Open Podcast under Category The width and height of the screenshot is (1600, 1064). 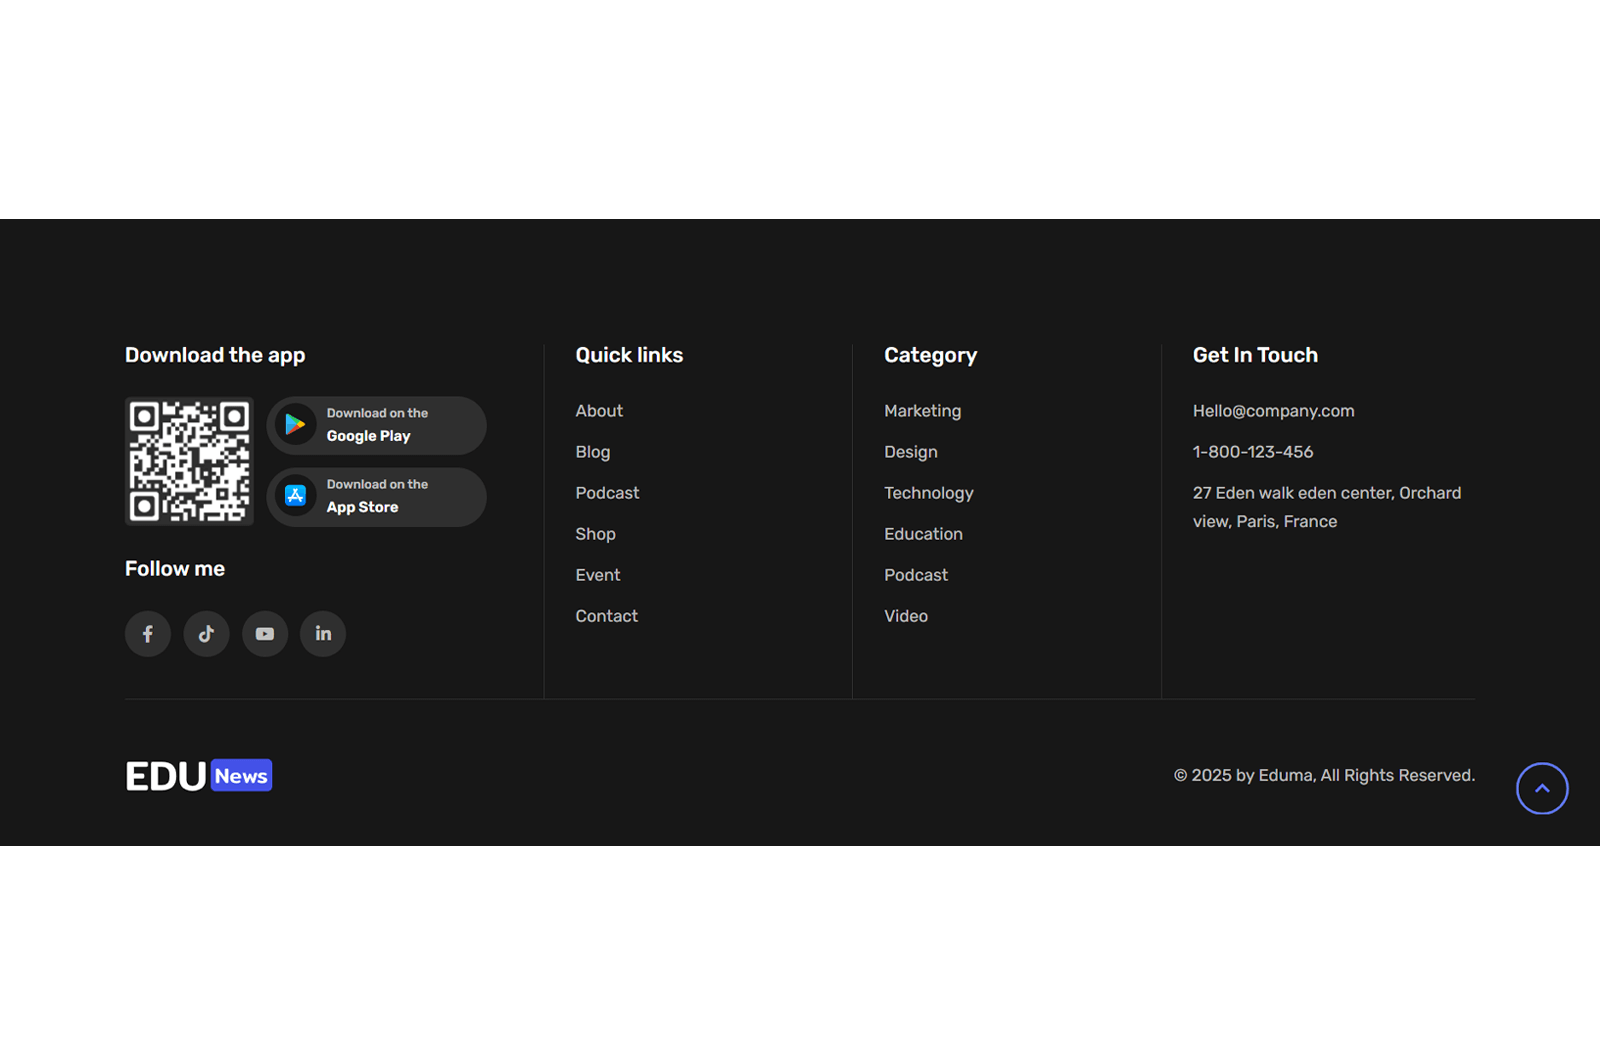pyautogui.click(x=916, y=575)
